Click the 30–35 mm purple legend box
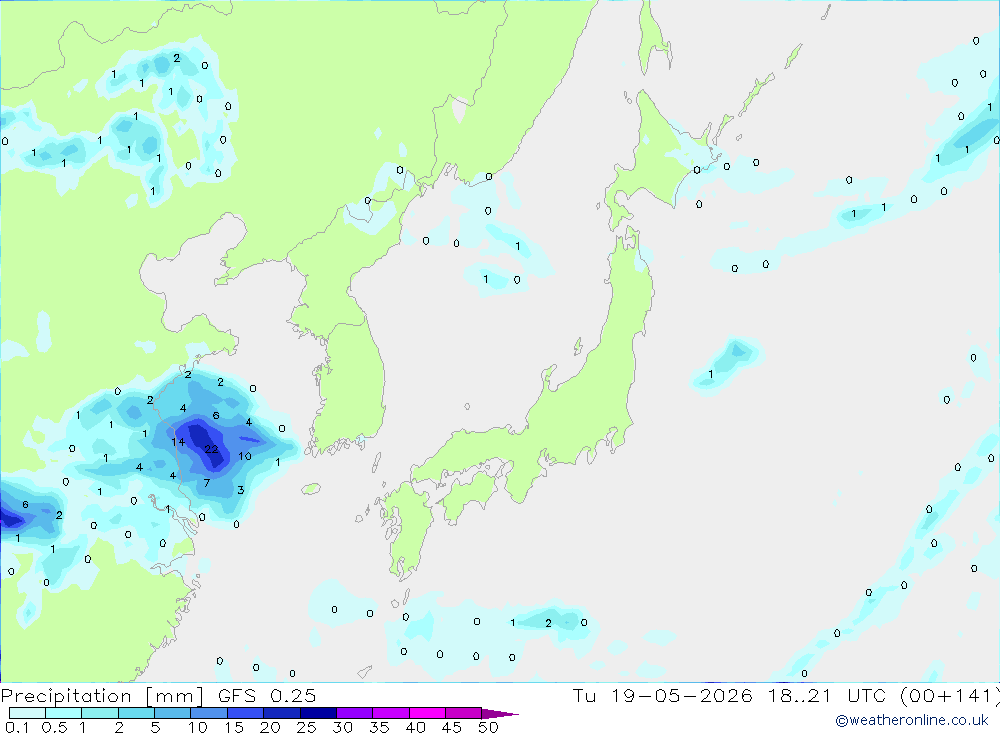Image resolution: width=1000 pixels, height=733 pixels. pos(355,713)
